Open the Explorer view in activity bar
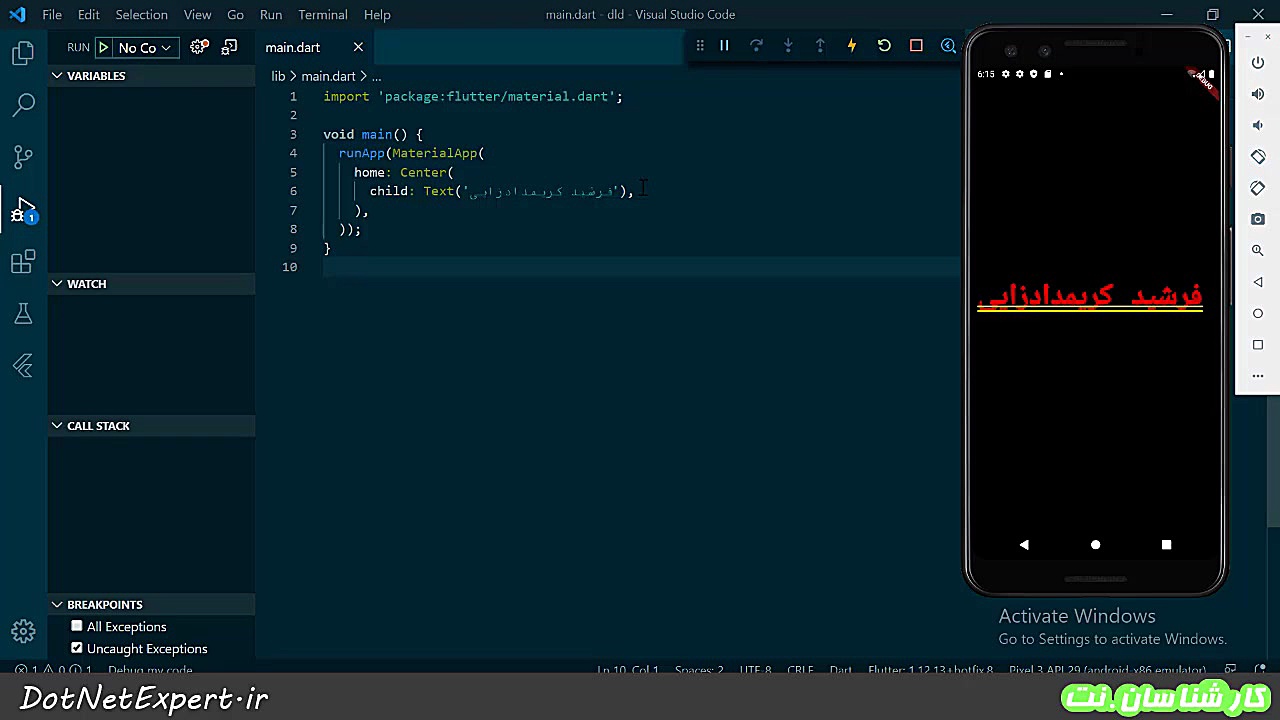Image resolution: width=1280 pixels, height=720 pixels. 23,53
